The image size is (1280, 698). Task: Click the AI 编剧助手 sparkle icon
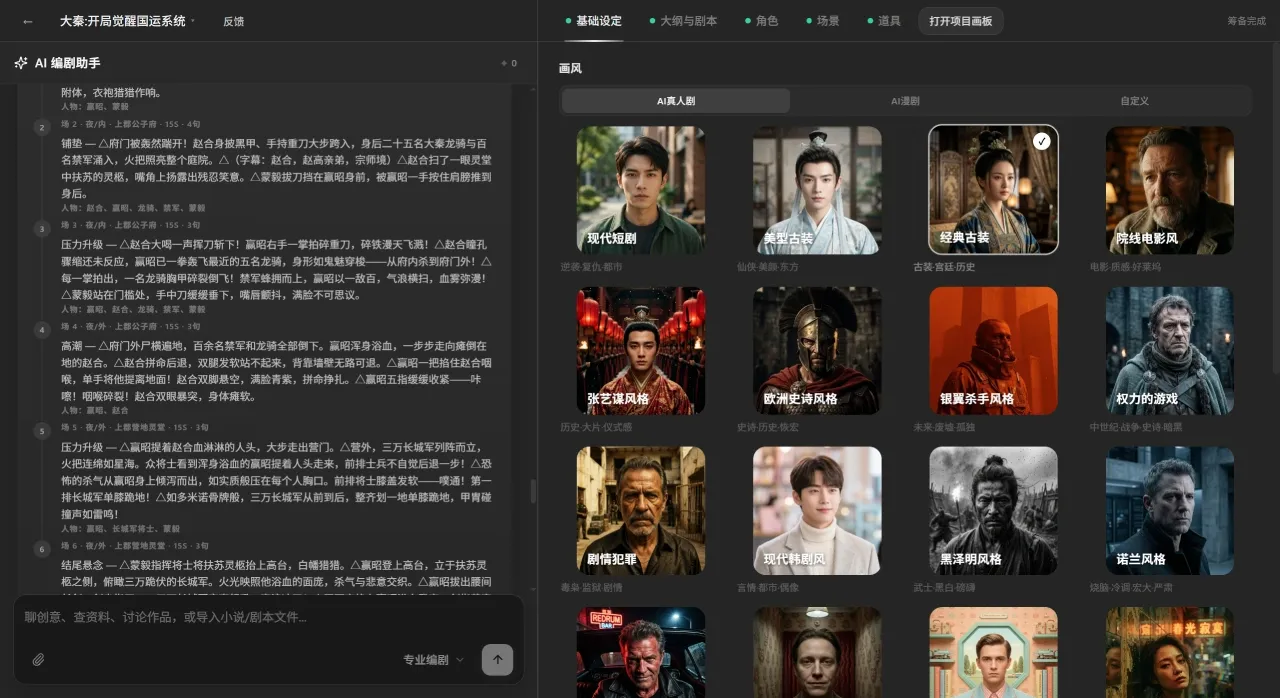(x=21, y=63)
